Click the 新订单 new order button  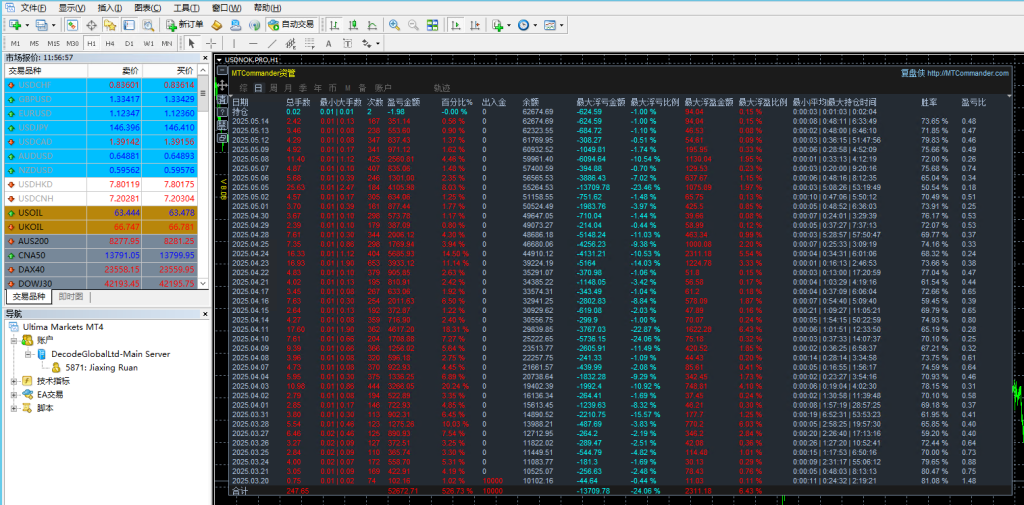184,25
